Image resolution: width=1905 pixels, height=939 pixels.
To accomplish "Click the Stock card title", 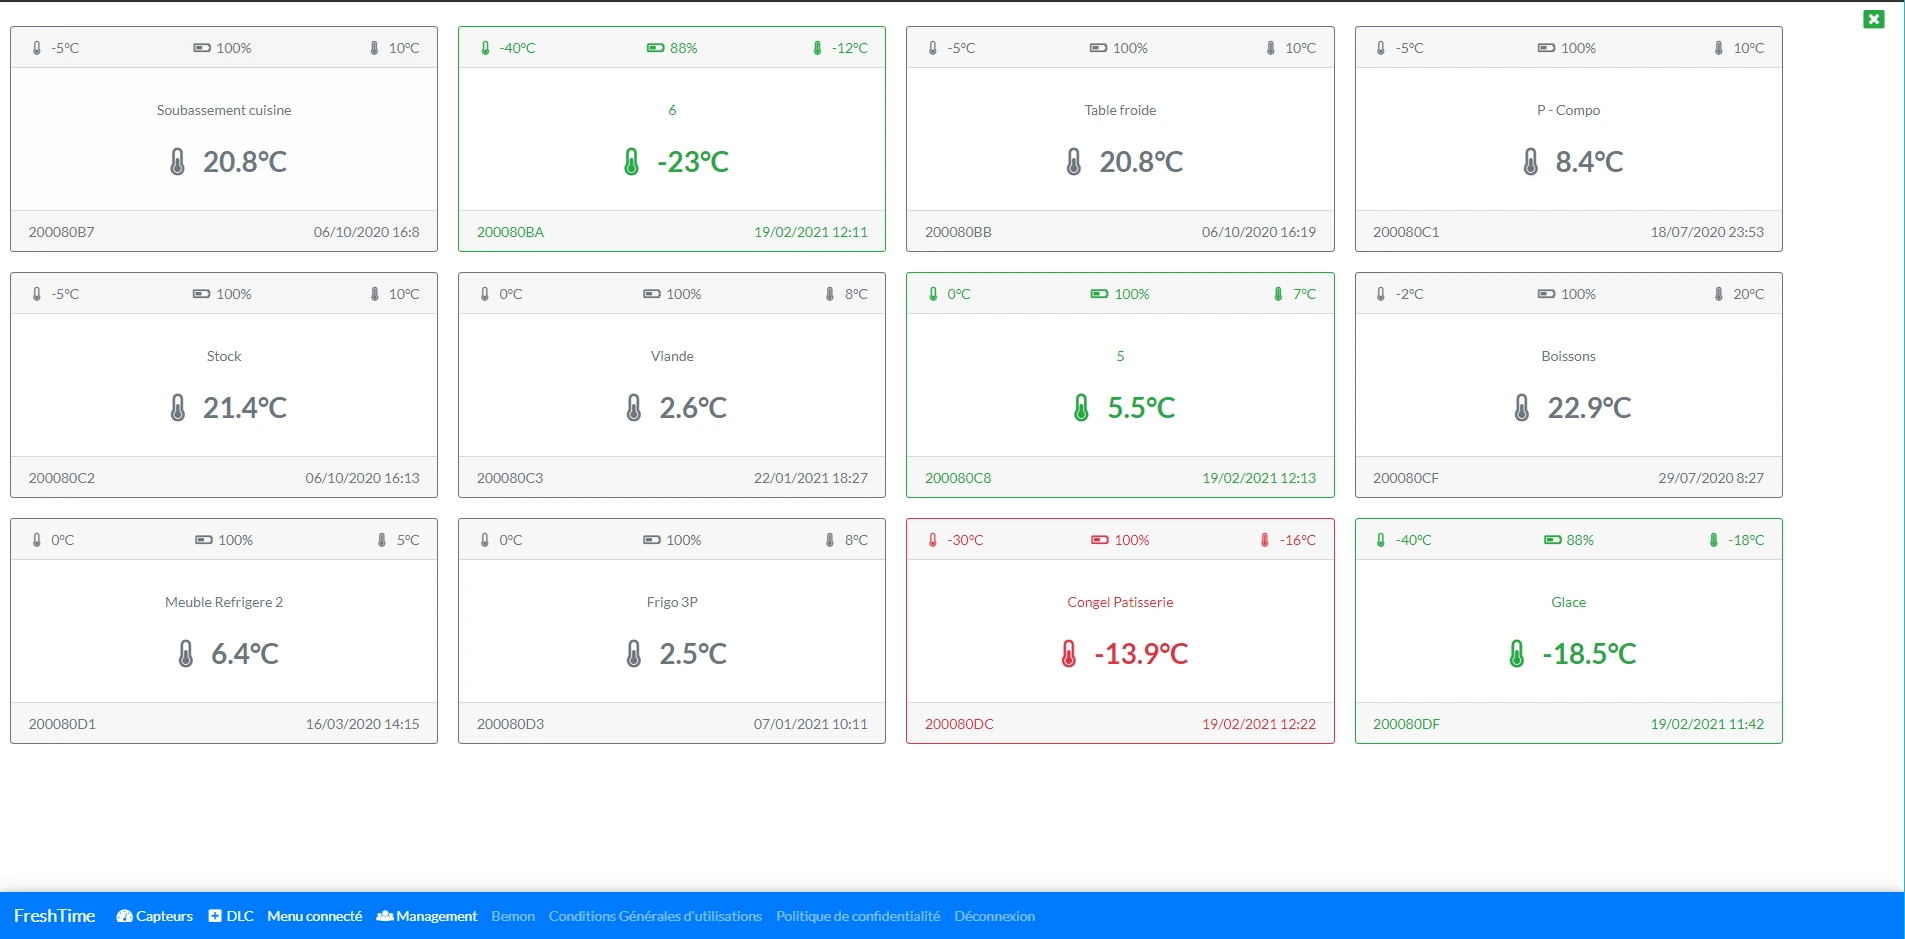I will (x=224, y=356).
